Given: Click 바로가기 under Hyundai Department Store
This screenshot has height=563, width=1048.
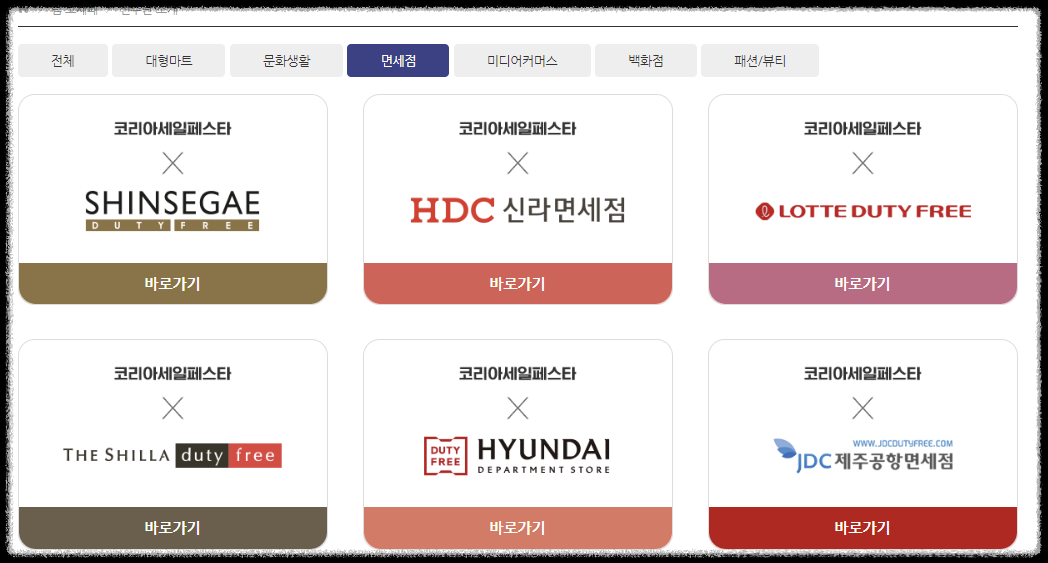Looking at the screenshot, I should pos(518,528).
